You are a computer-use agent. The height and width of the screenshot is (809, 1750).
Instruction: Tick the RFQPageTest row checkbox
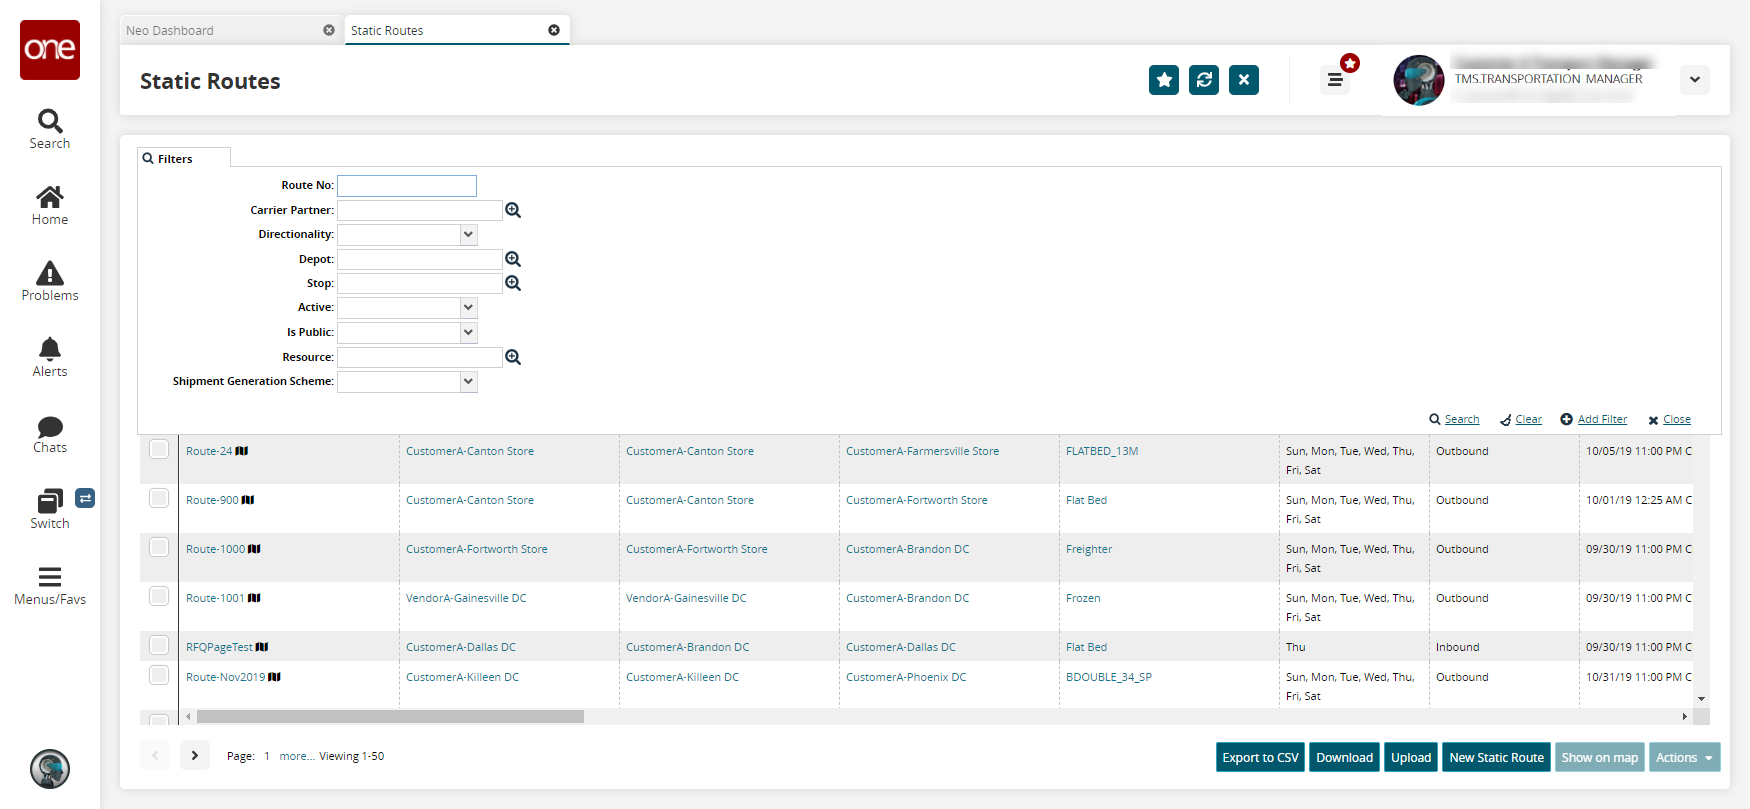click(x=159, y=645)
